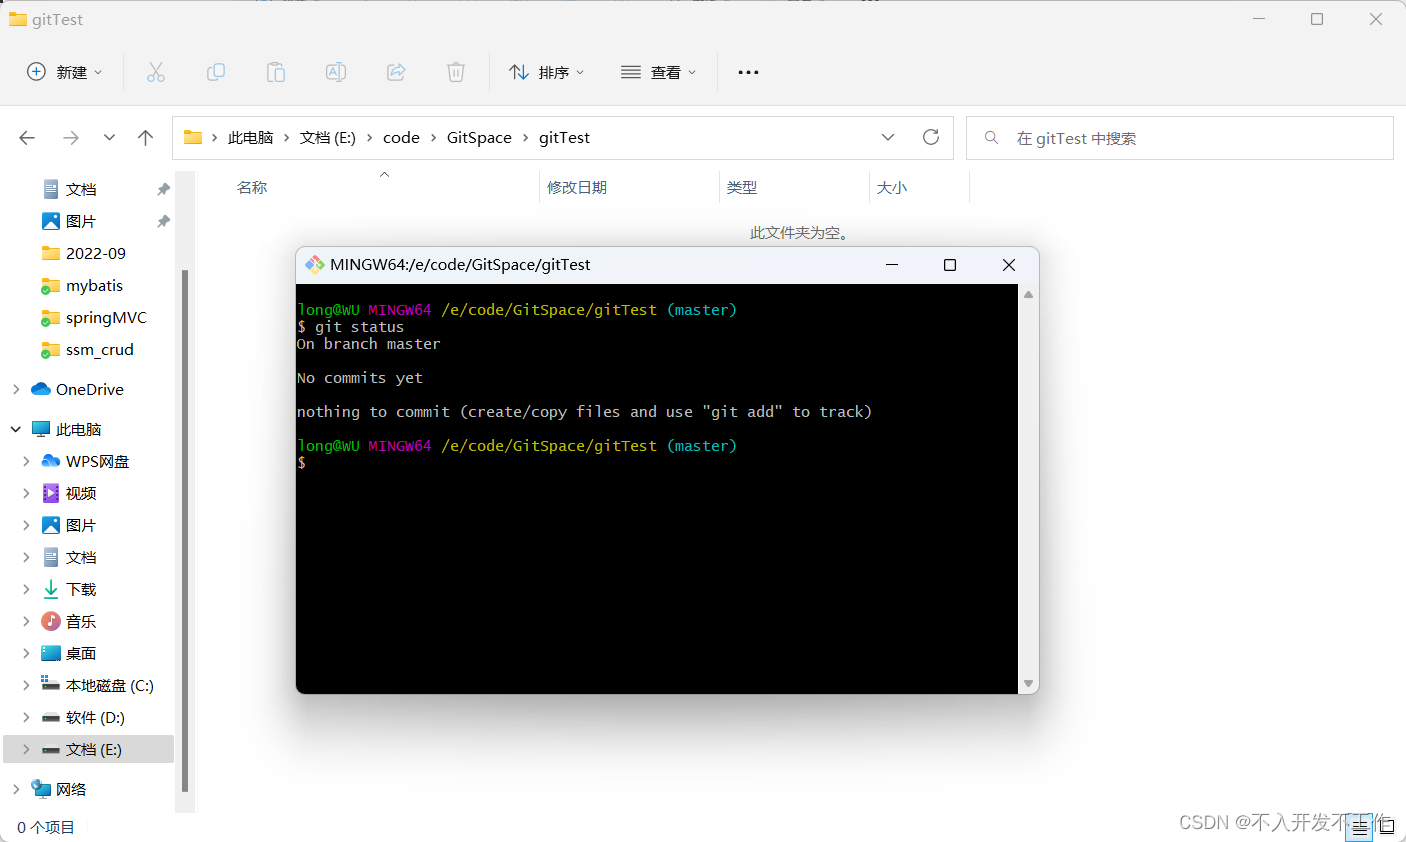Open the three-dots See more menu
This screenshot has height=842, width=1406.
(x=748, y=72)
